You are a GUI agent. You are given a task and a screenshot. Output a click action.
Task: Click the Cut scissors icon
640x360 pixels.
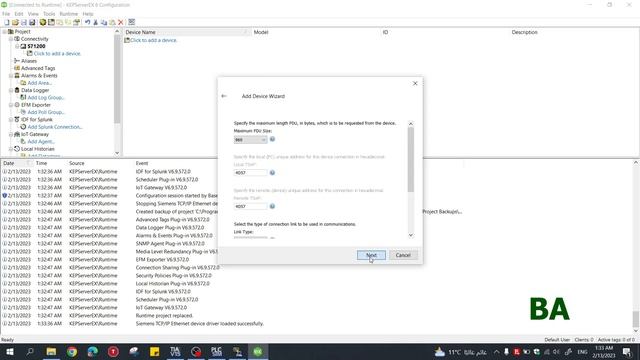[x=96, y=22]
